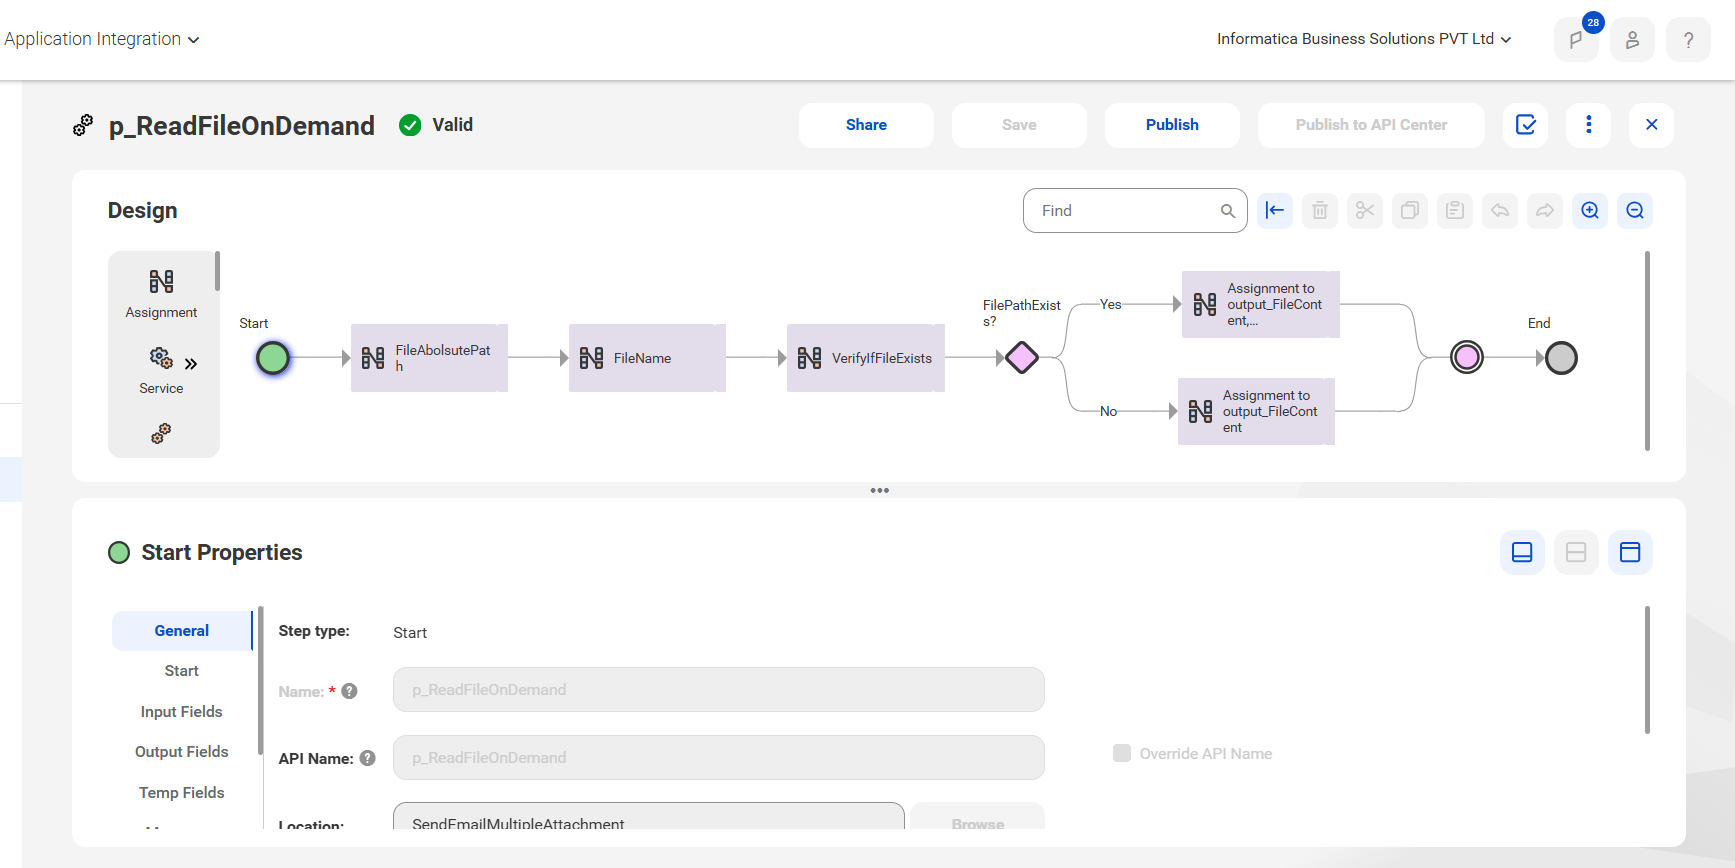Click the Save button

click(x=1019, y=125)
